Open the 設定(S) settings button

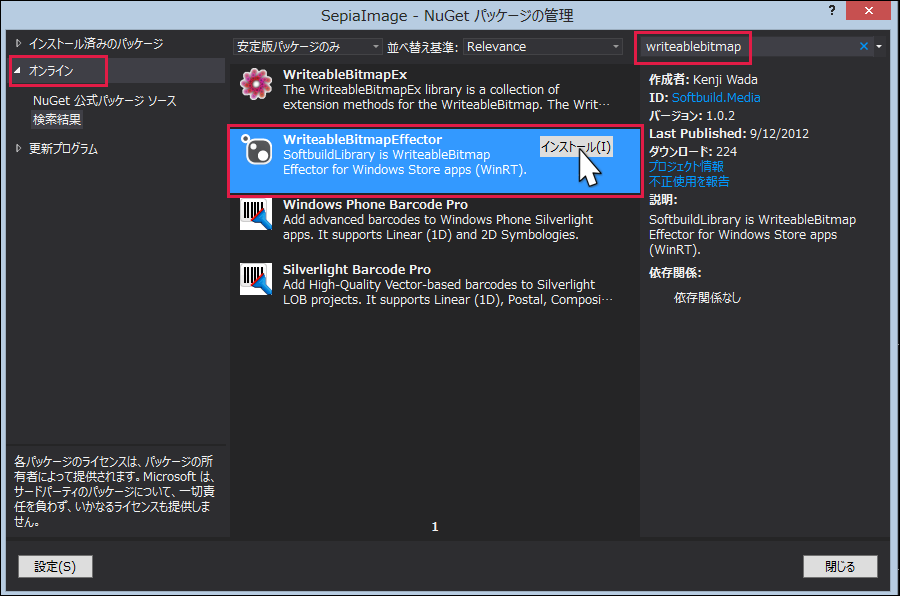(x=55, y=567)
